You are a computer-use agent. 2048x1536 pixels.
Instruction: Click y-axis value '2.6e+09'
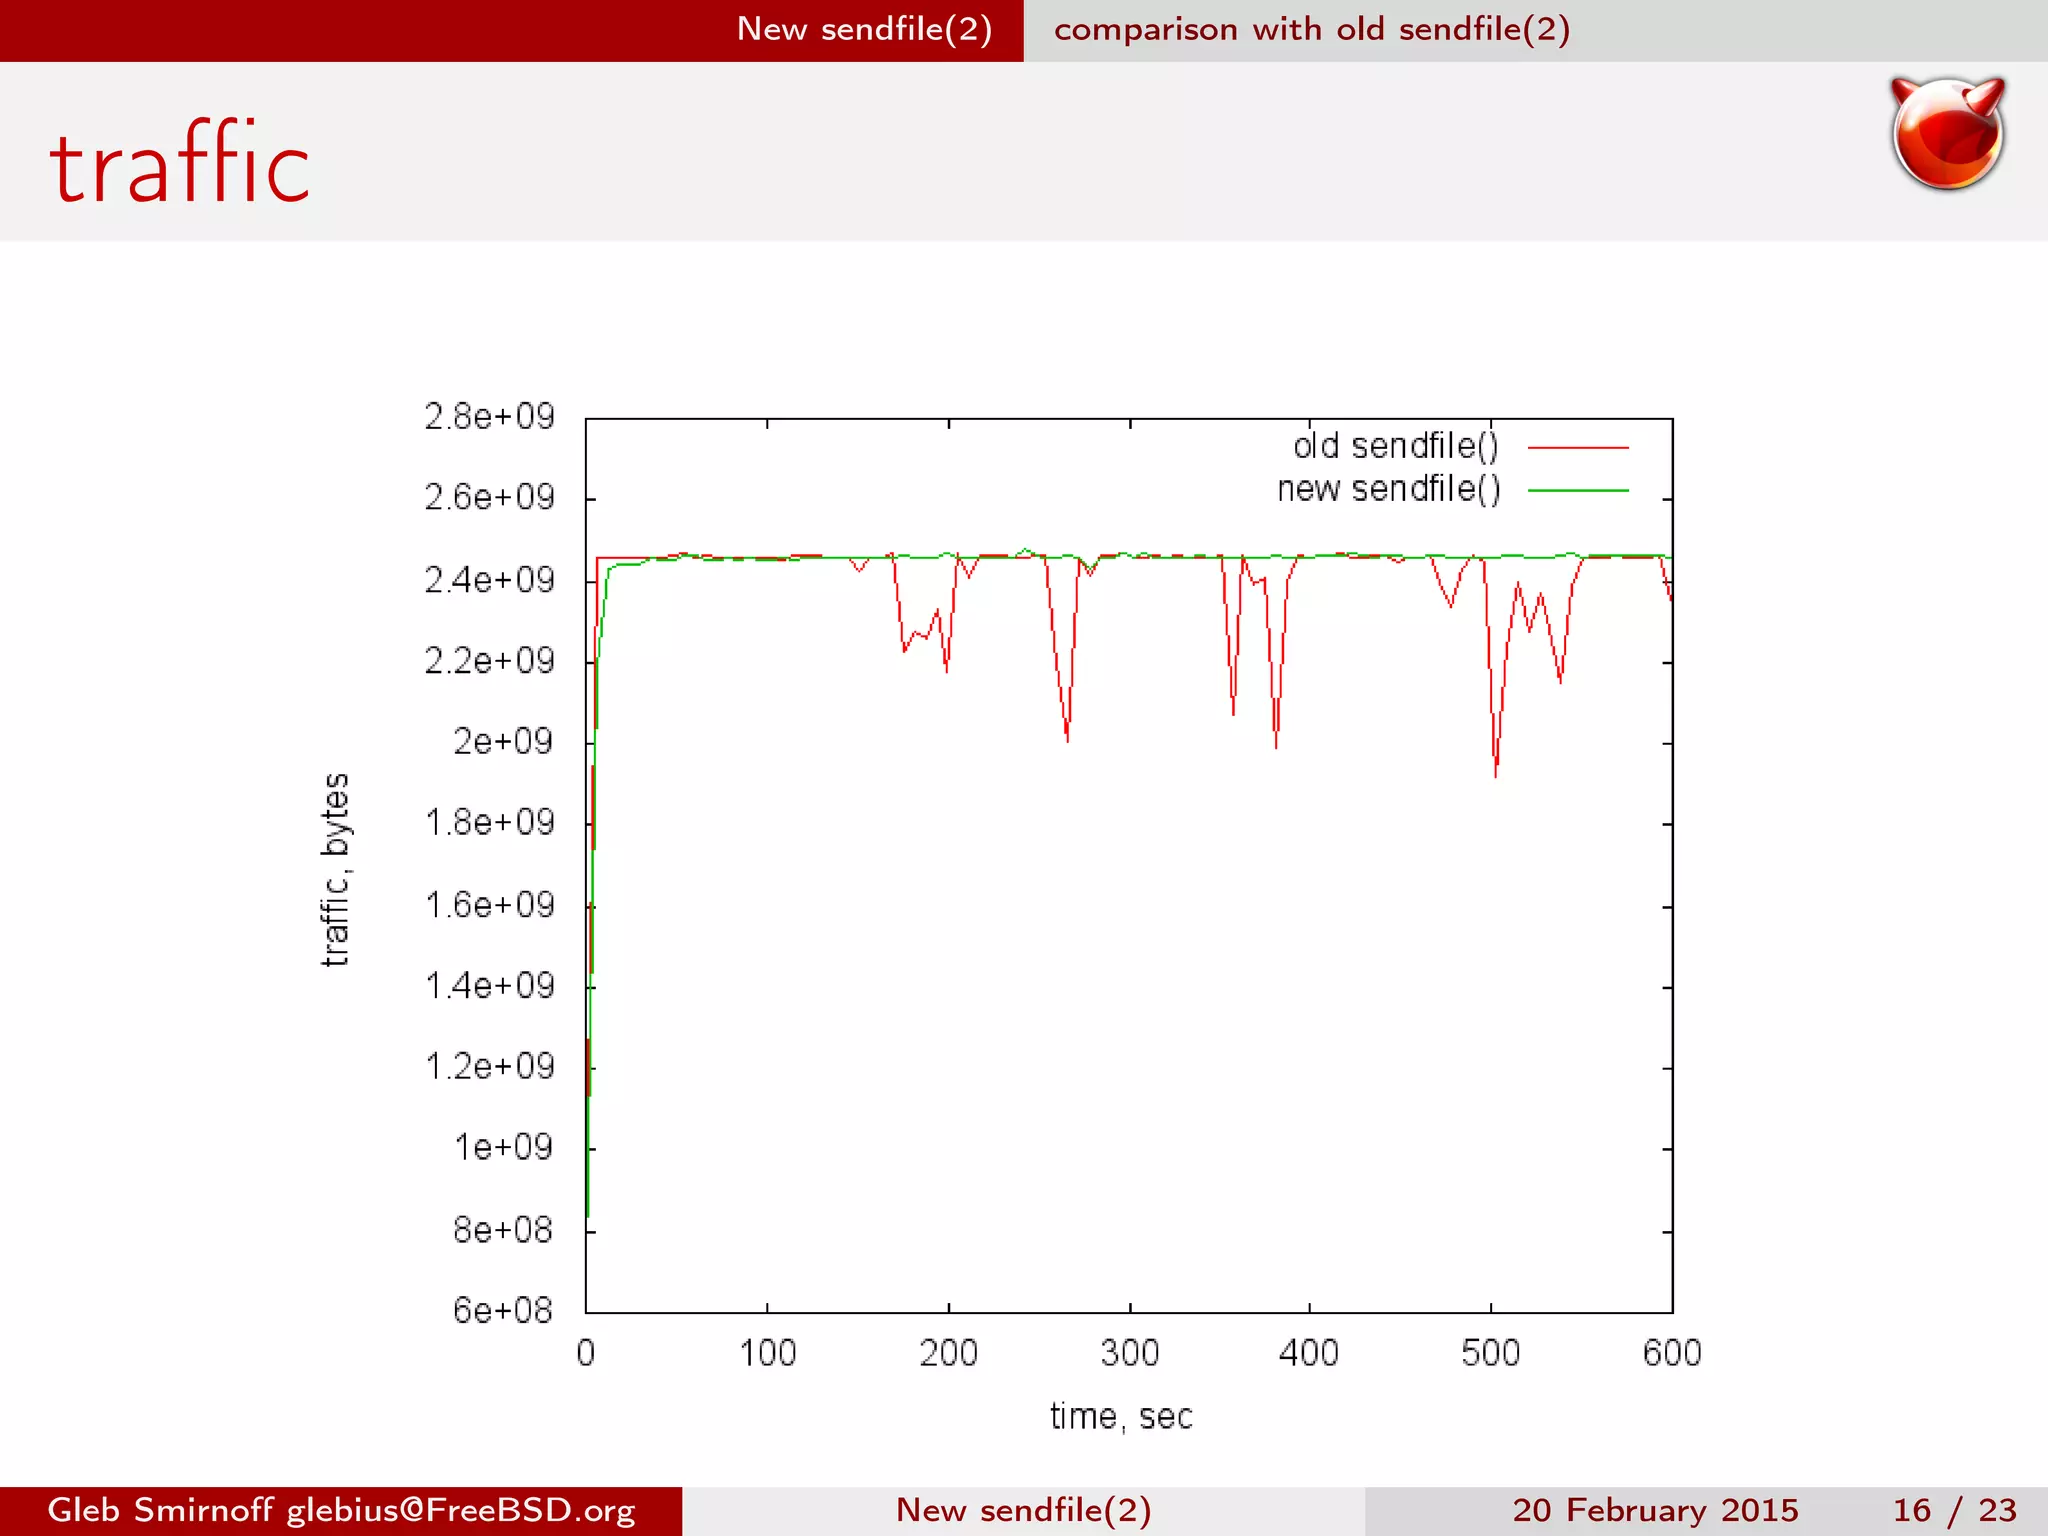[x=489, y=497]
